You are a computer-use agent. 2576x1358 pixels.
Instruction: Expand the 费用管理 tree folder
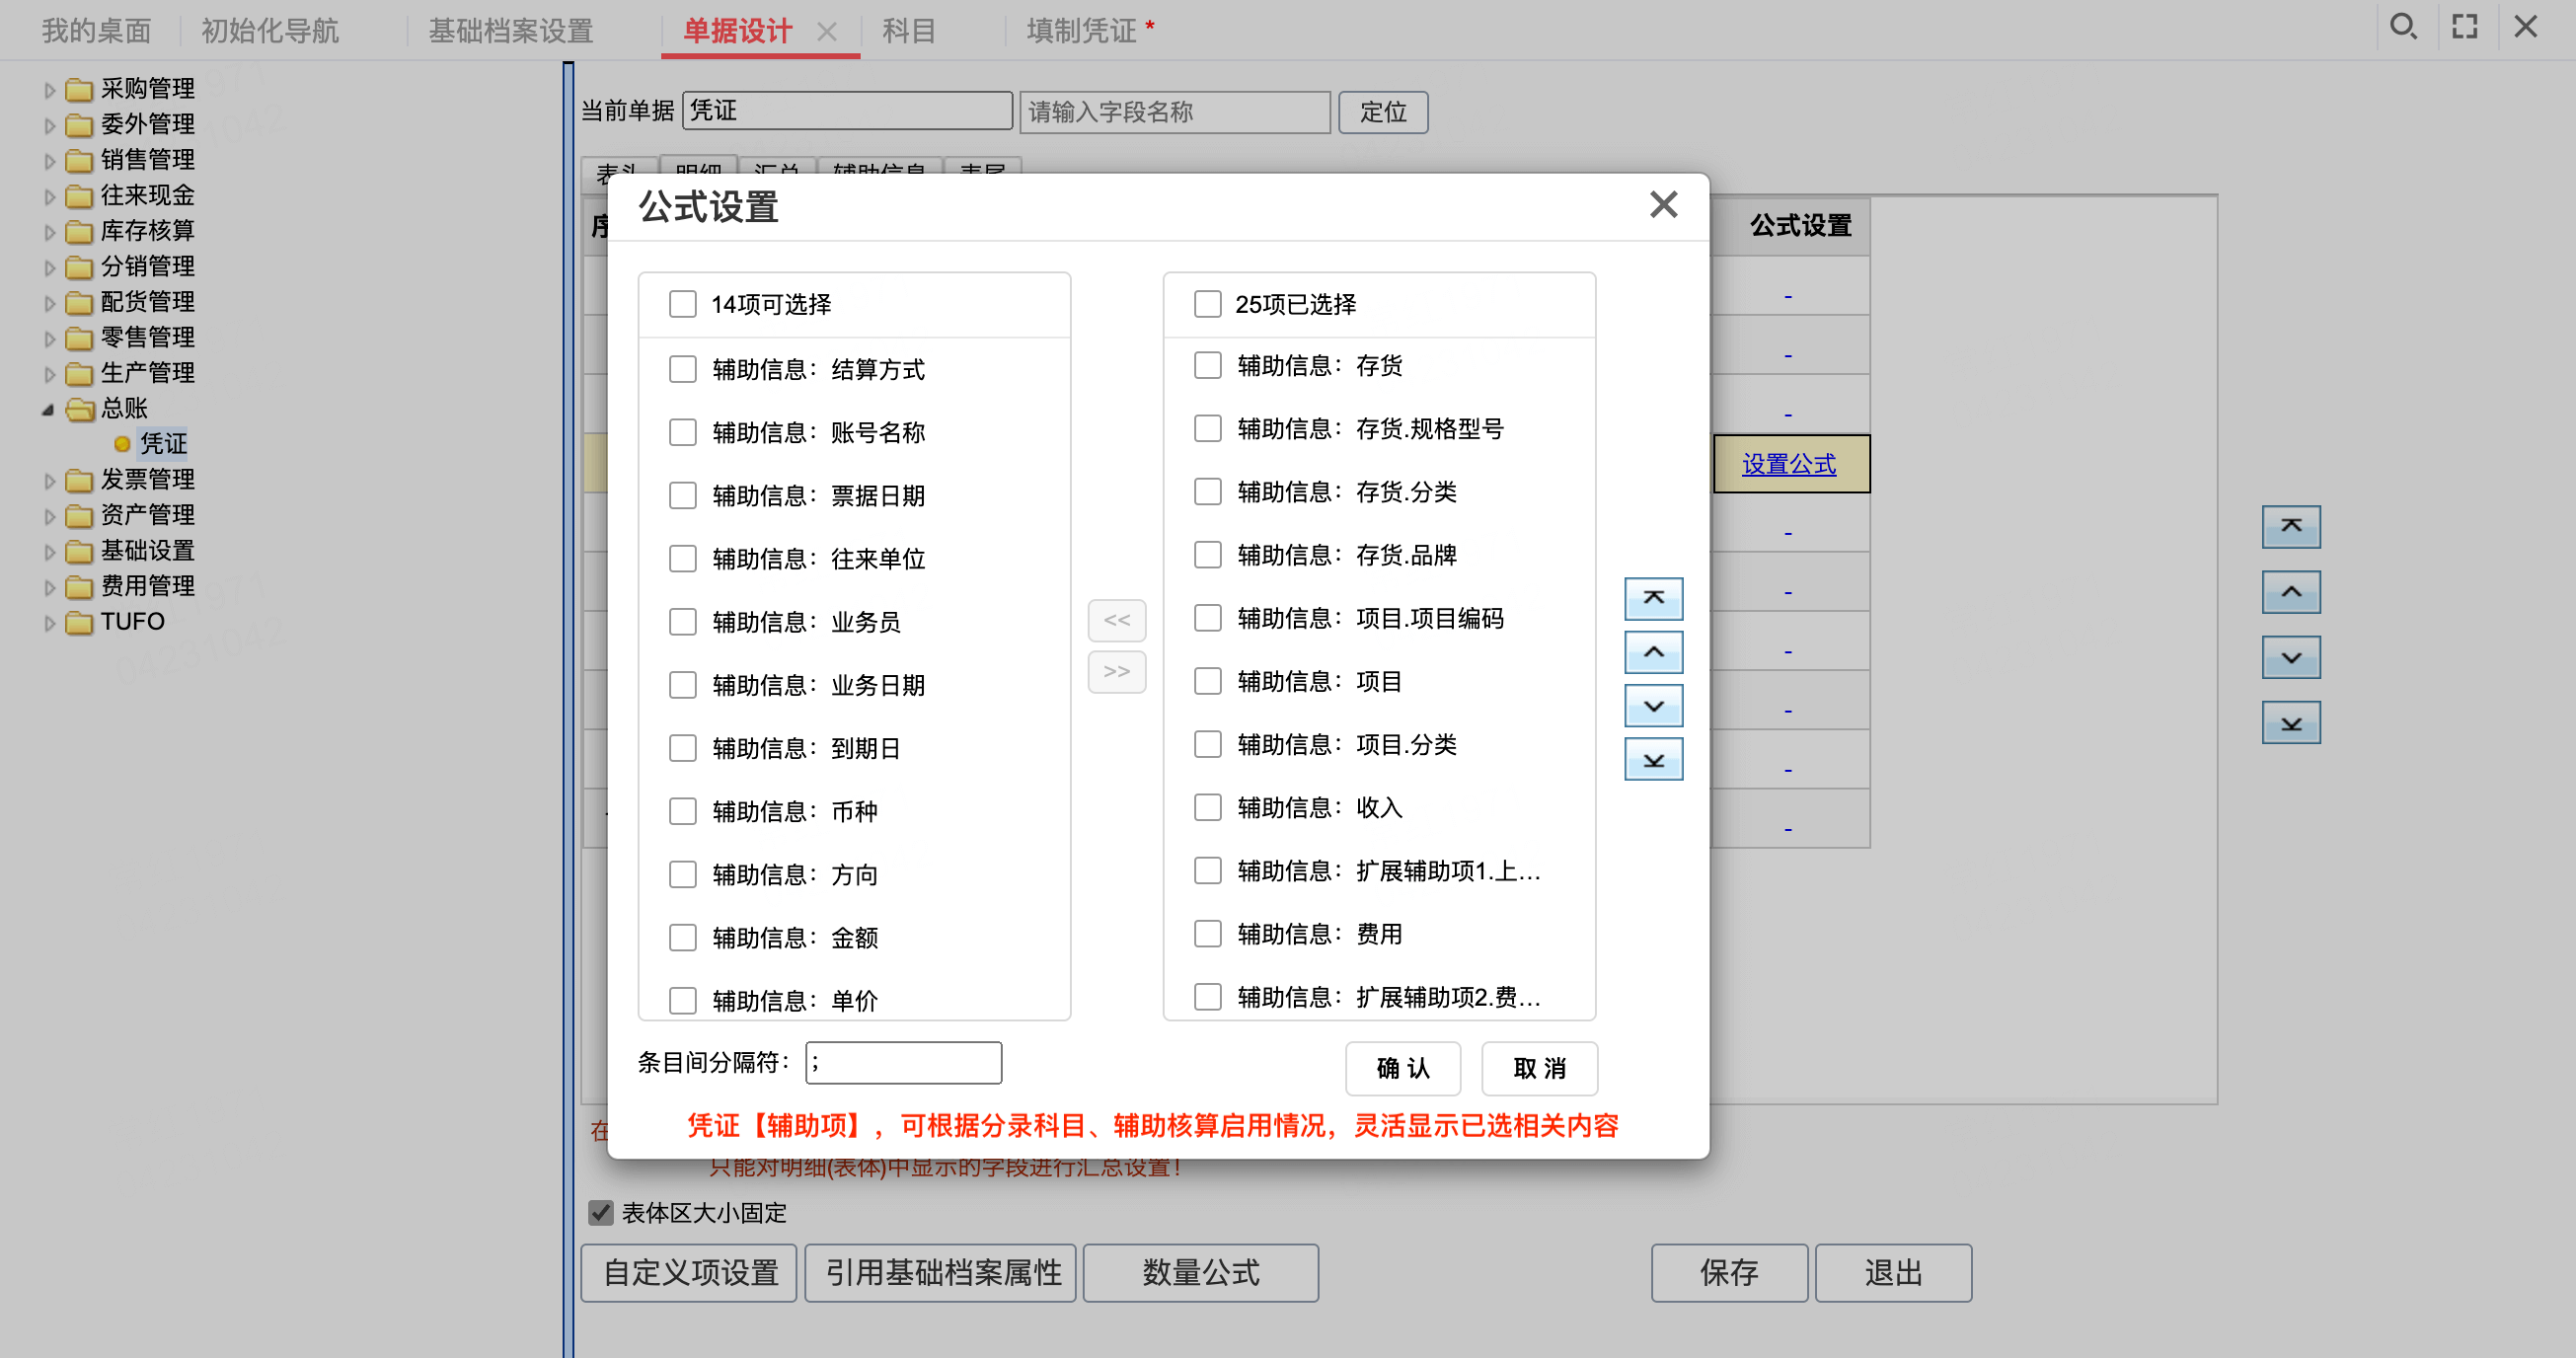tap(49, 587)
